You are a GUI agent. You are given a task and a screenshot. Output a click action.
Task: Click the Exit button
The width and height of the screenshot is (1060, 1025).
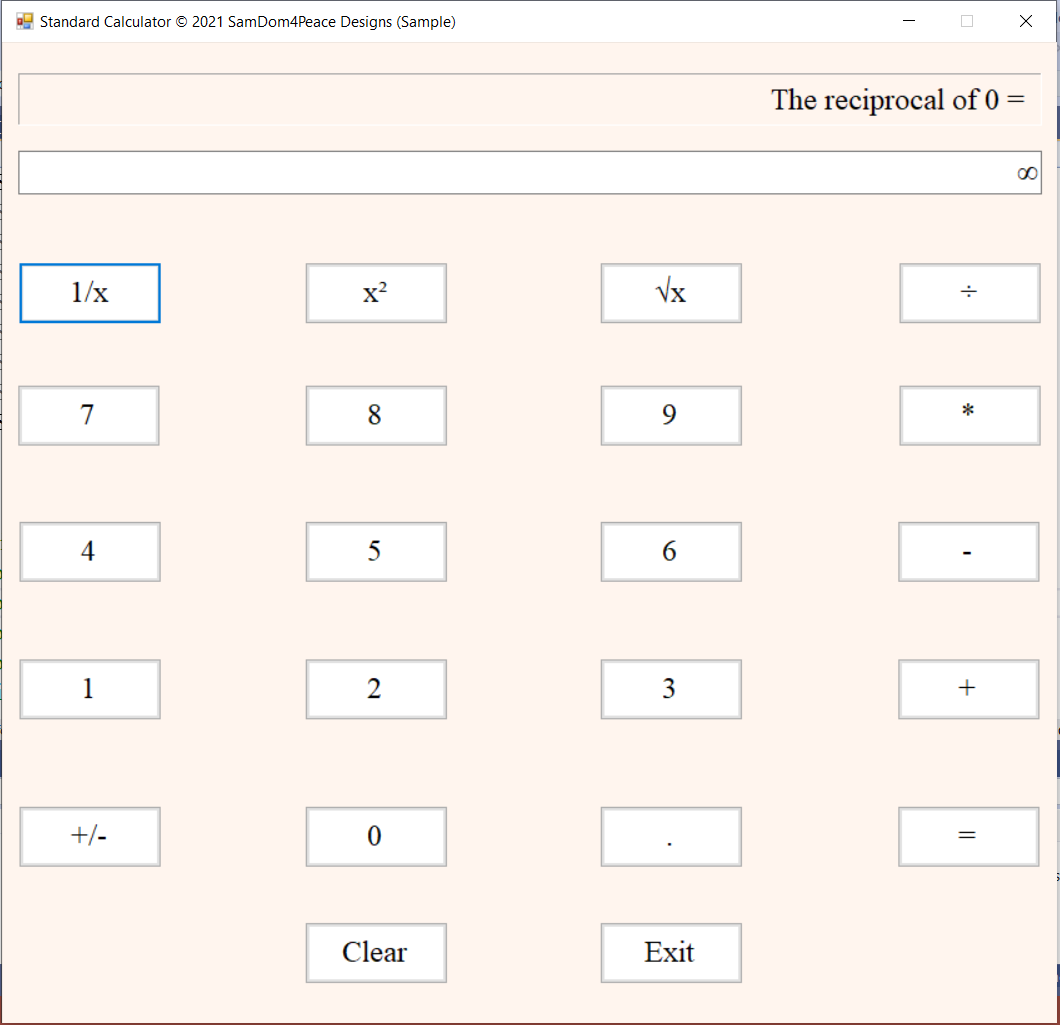point(670,953)
